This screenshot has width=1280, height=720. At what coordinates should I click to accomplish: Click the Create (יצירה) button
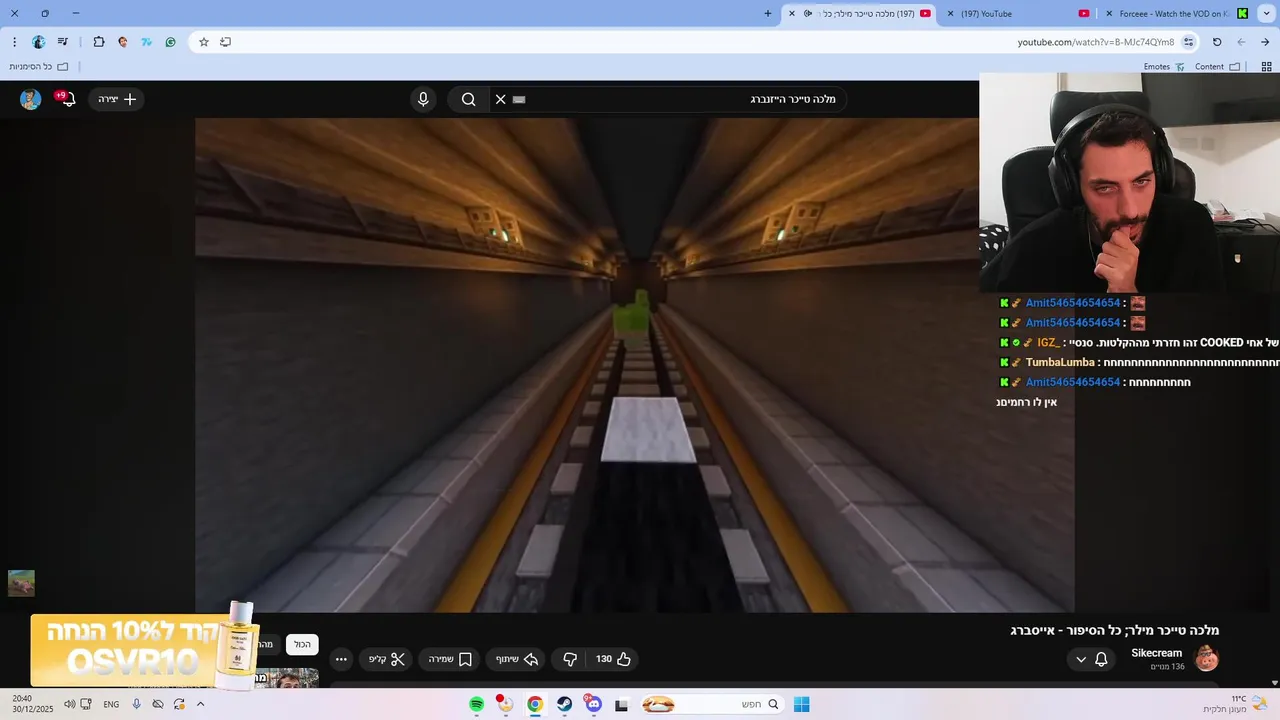[x=116, y=99]
